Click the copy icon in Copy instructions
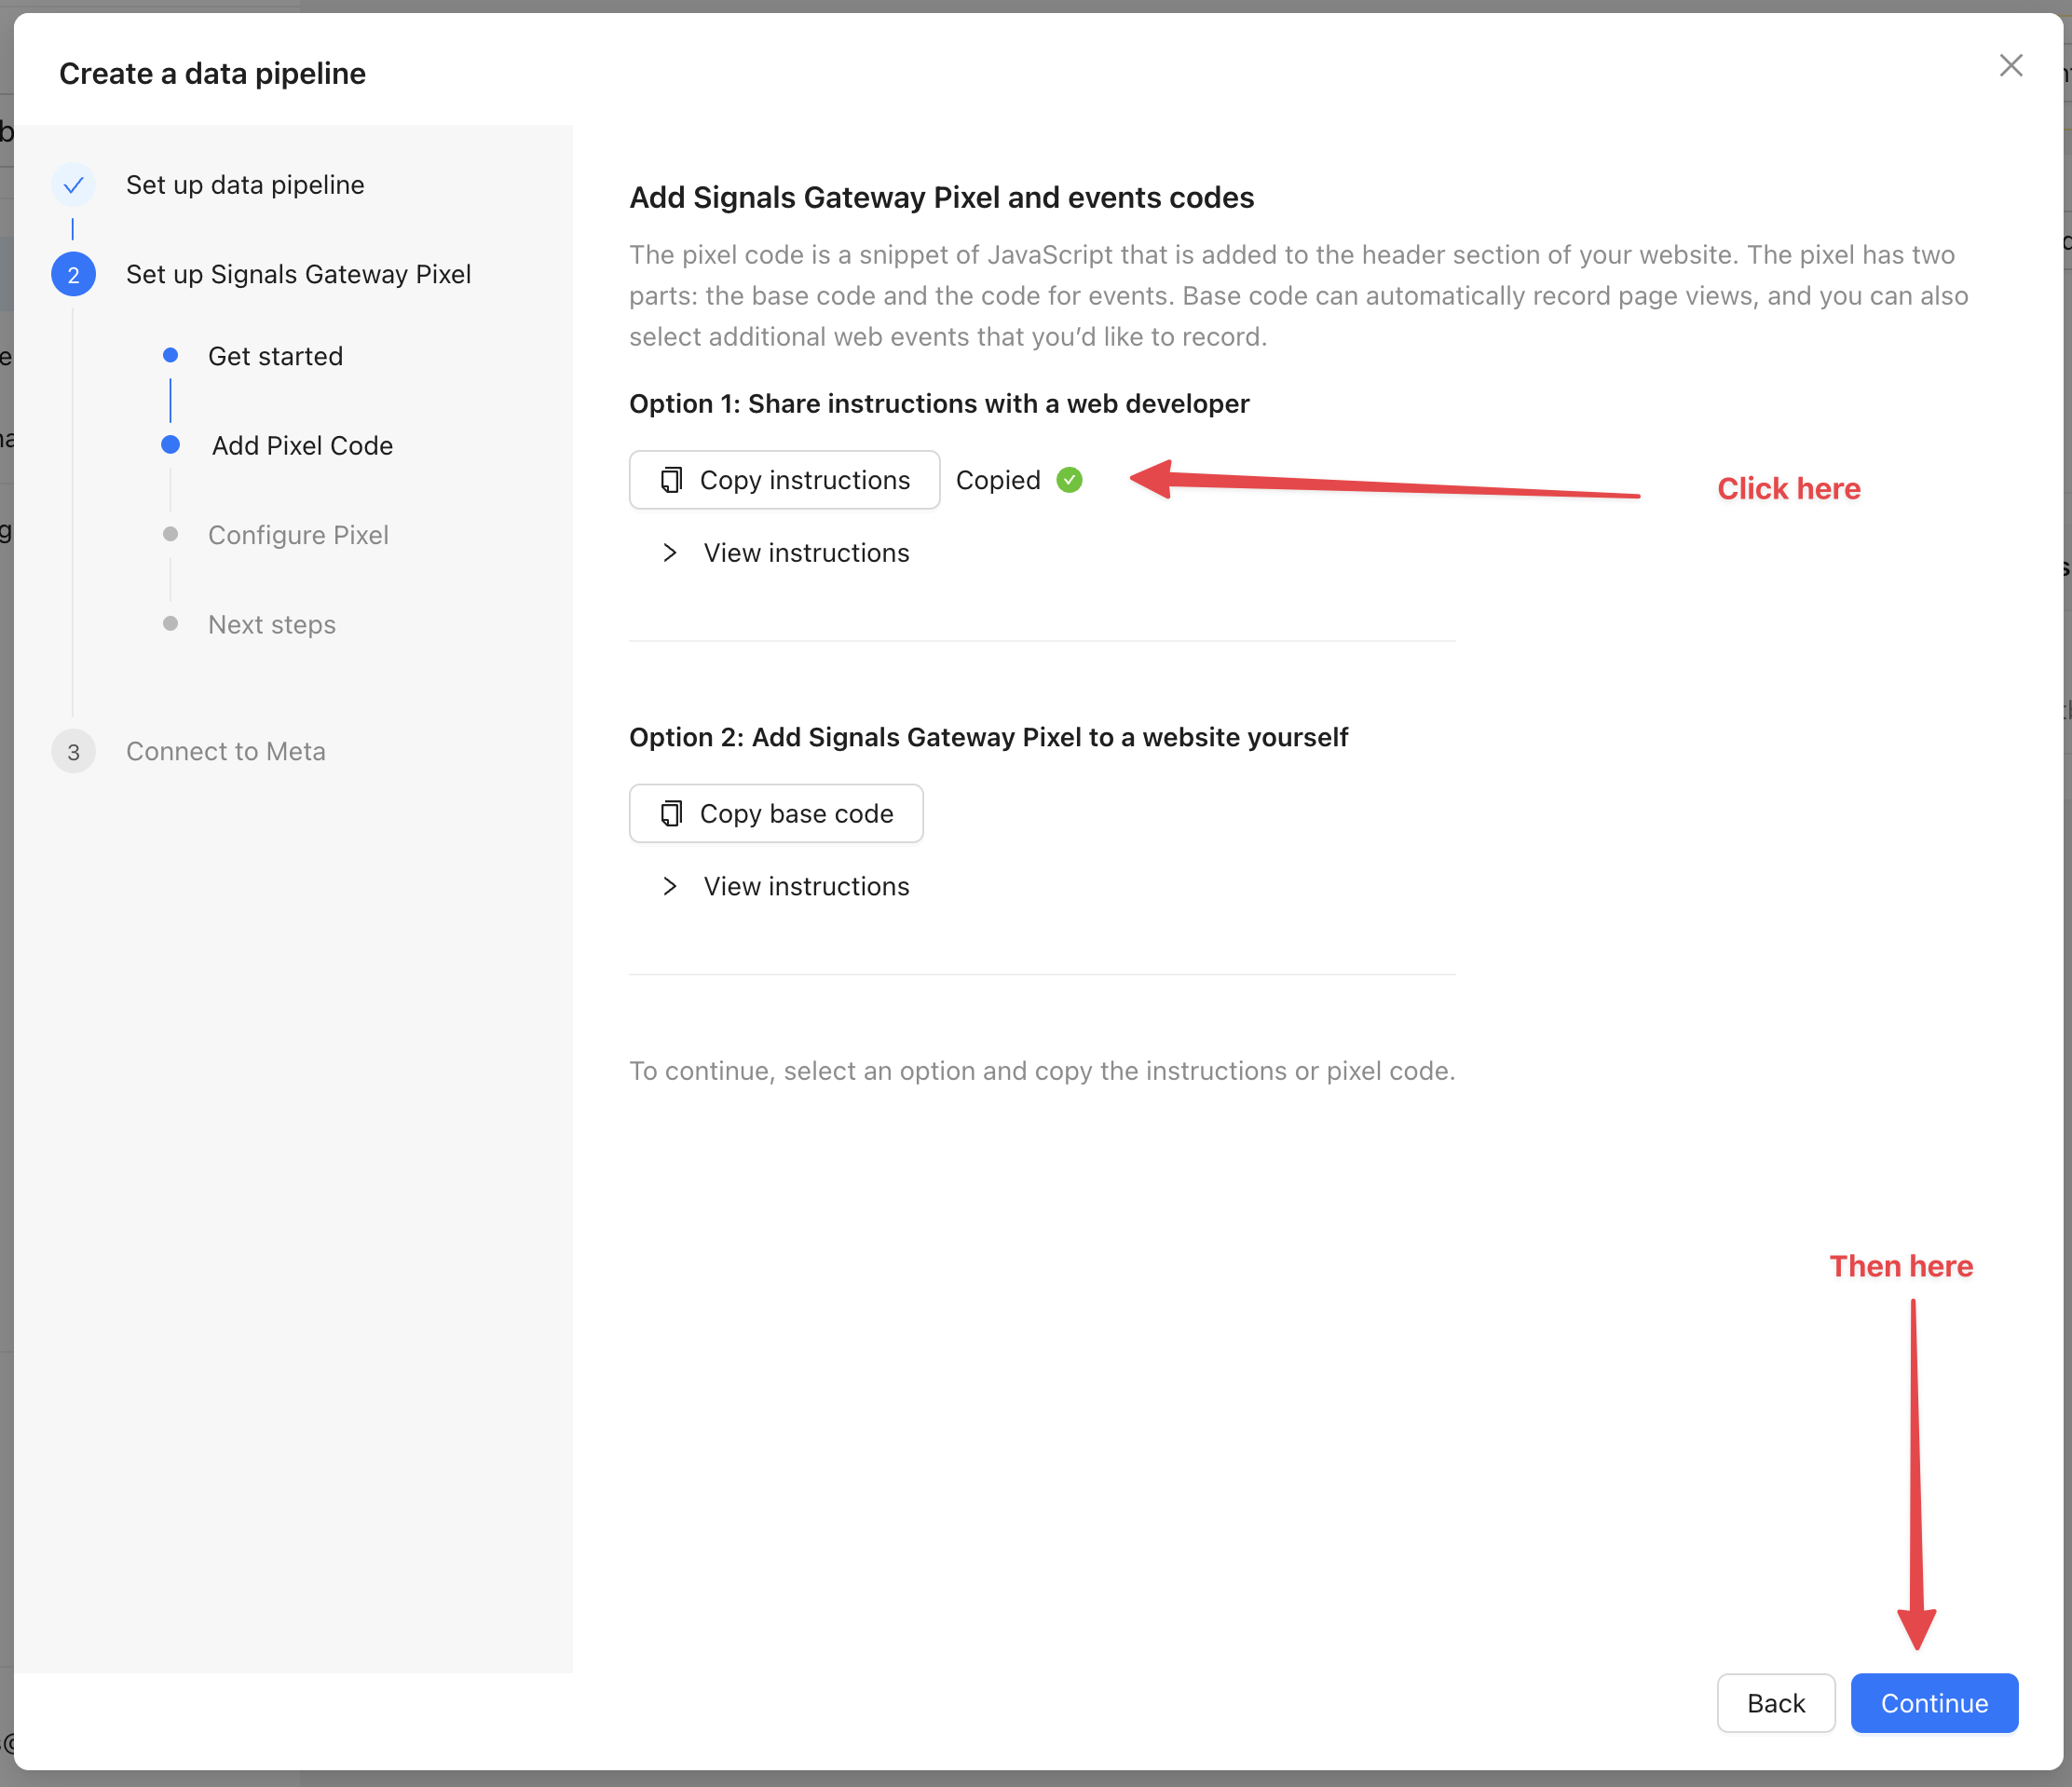The width and height of the screenshot is (2072, 1787). (x=671, y=480)
